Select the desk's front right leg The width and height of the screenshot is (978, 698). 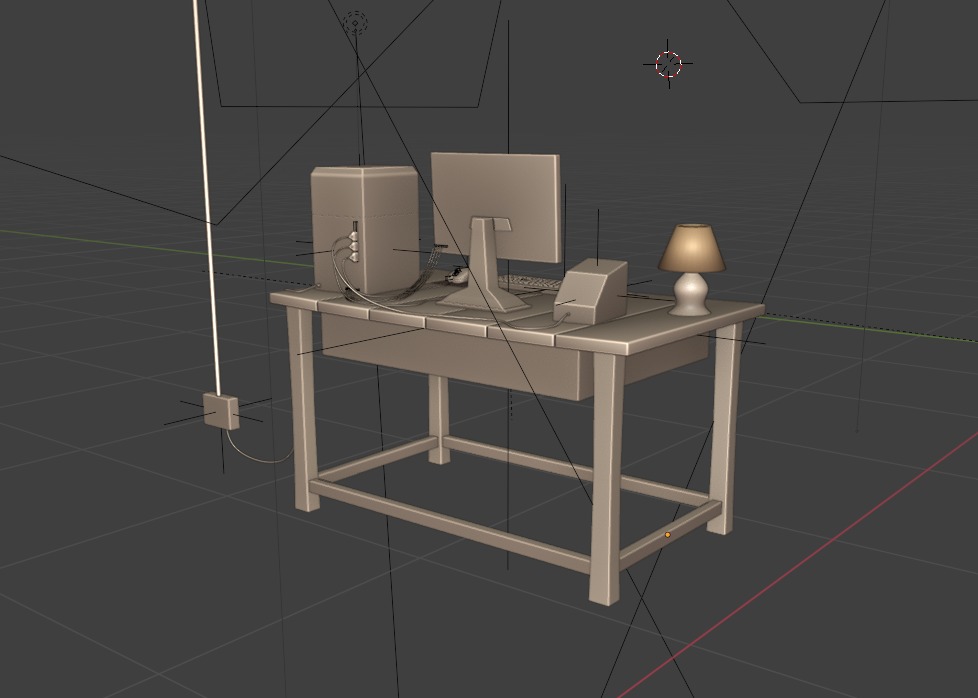coord(606,477)
